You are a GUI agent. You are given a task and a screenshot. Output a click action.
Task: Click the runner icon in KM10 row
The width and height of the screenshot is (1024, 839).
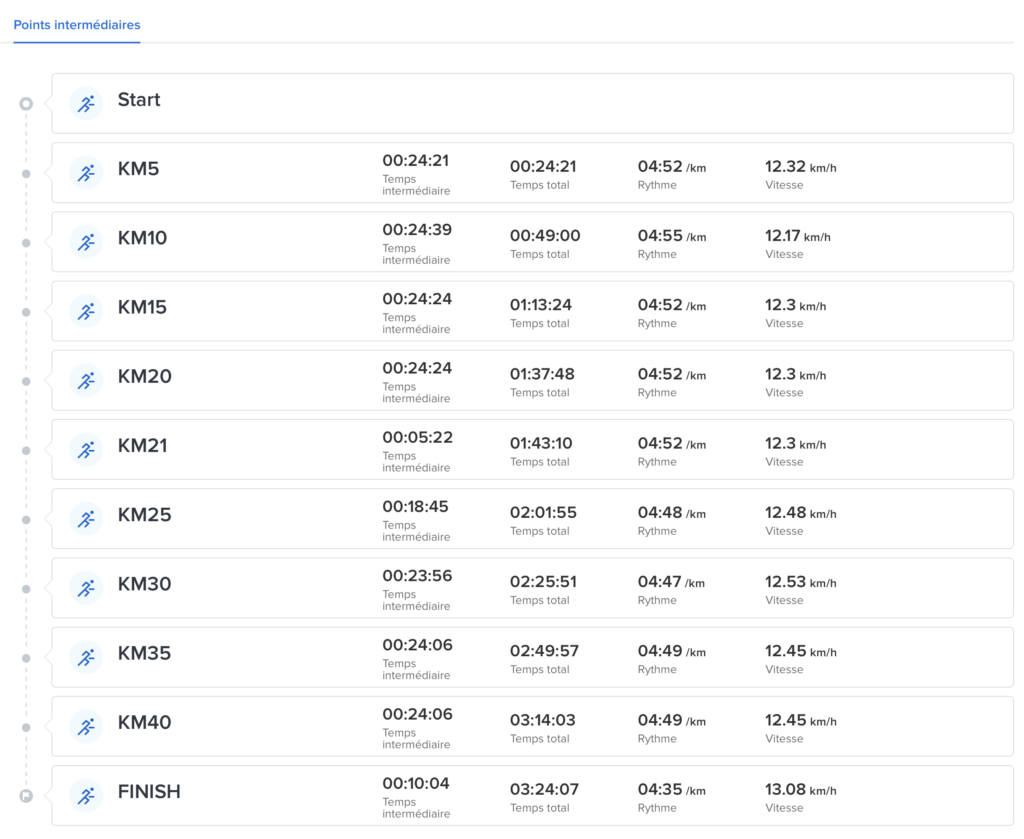pos(86,242)
